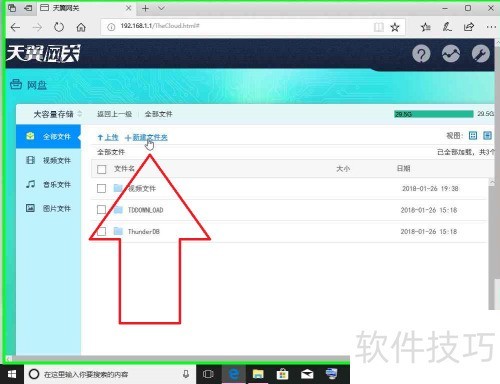Open a new browser tab
The height and width of the screenshot is (384, 500).
pyautogui.click(x=145, y=8)
